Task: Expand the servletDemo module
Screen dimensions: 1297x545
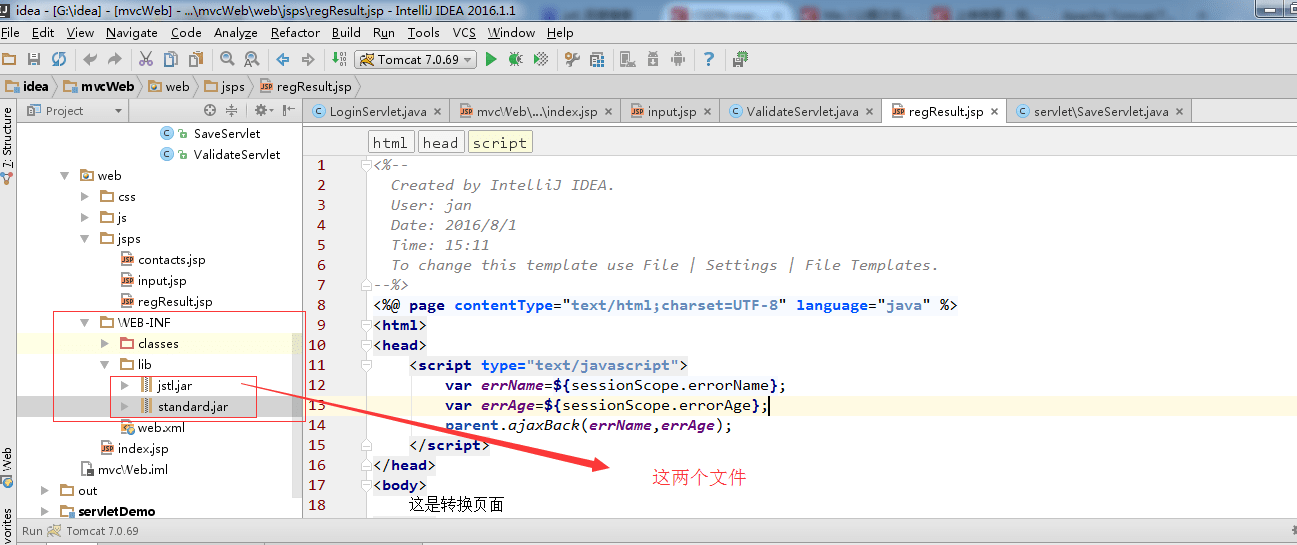Action: (45, 511)
